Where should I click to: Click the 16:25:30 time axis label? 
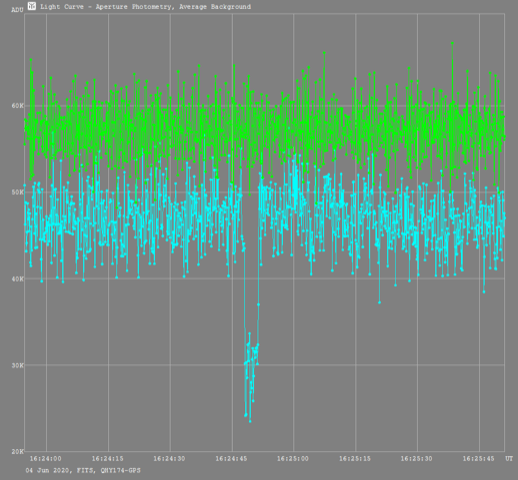[x=416, y=459]
